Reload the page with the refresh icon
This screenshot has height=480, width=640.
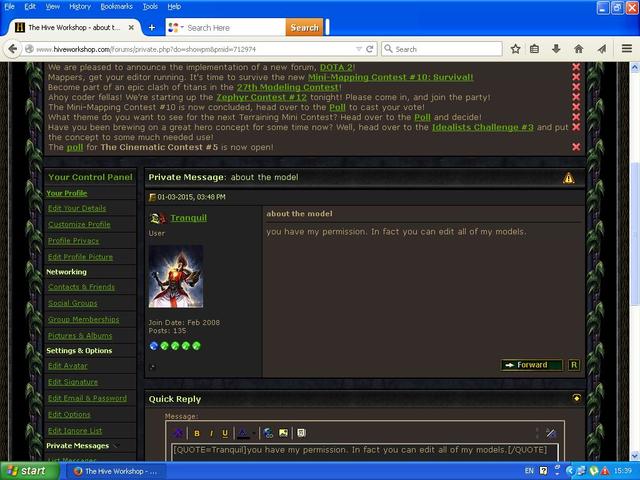pyautogui.click(x=370, y=49)
